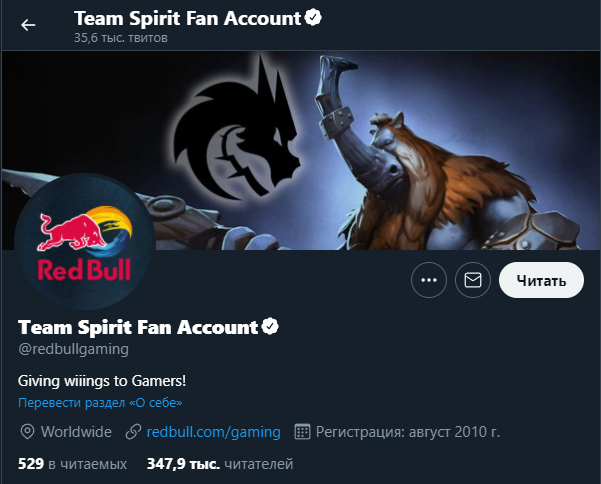Click the back arrow icon

click(x=28, y=25)
